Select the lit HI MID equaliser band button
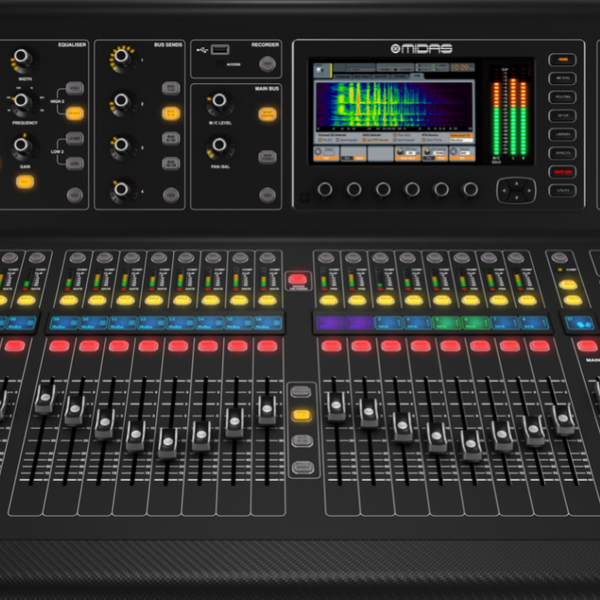Screen dimensions: 600x600 tap(75, 113)
